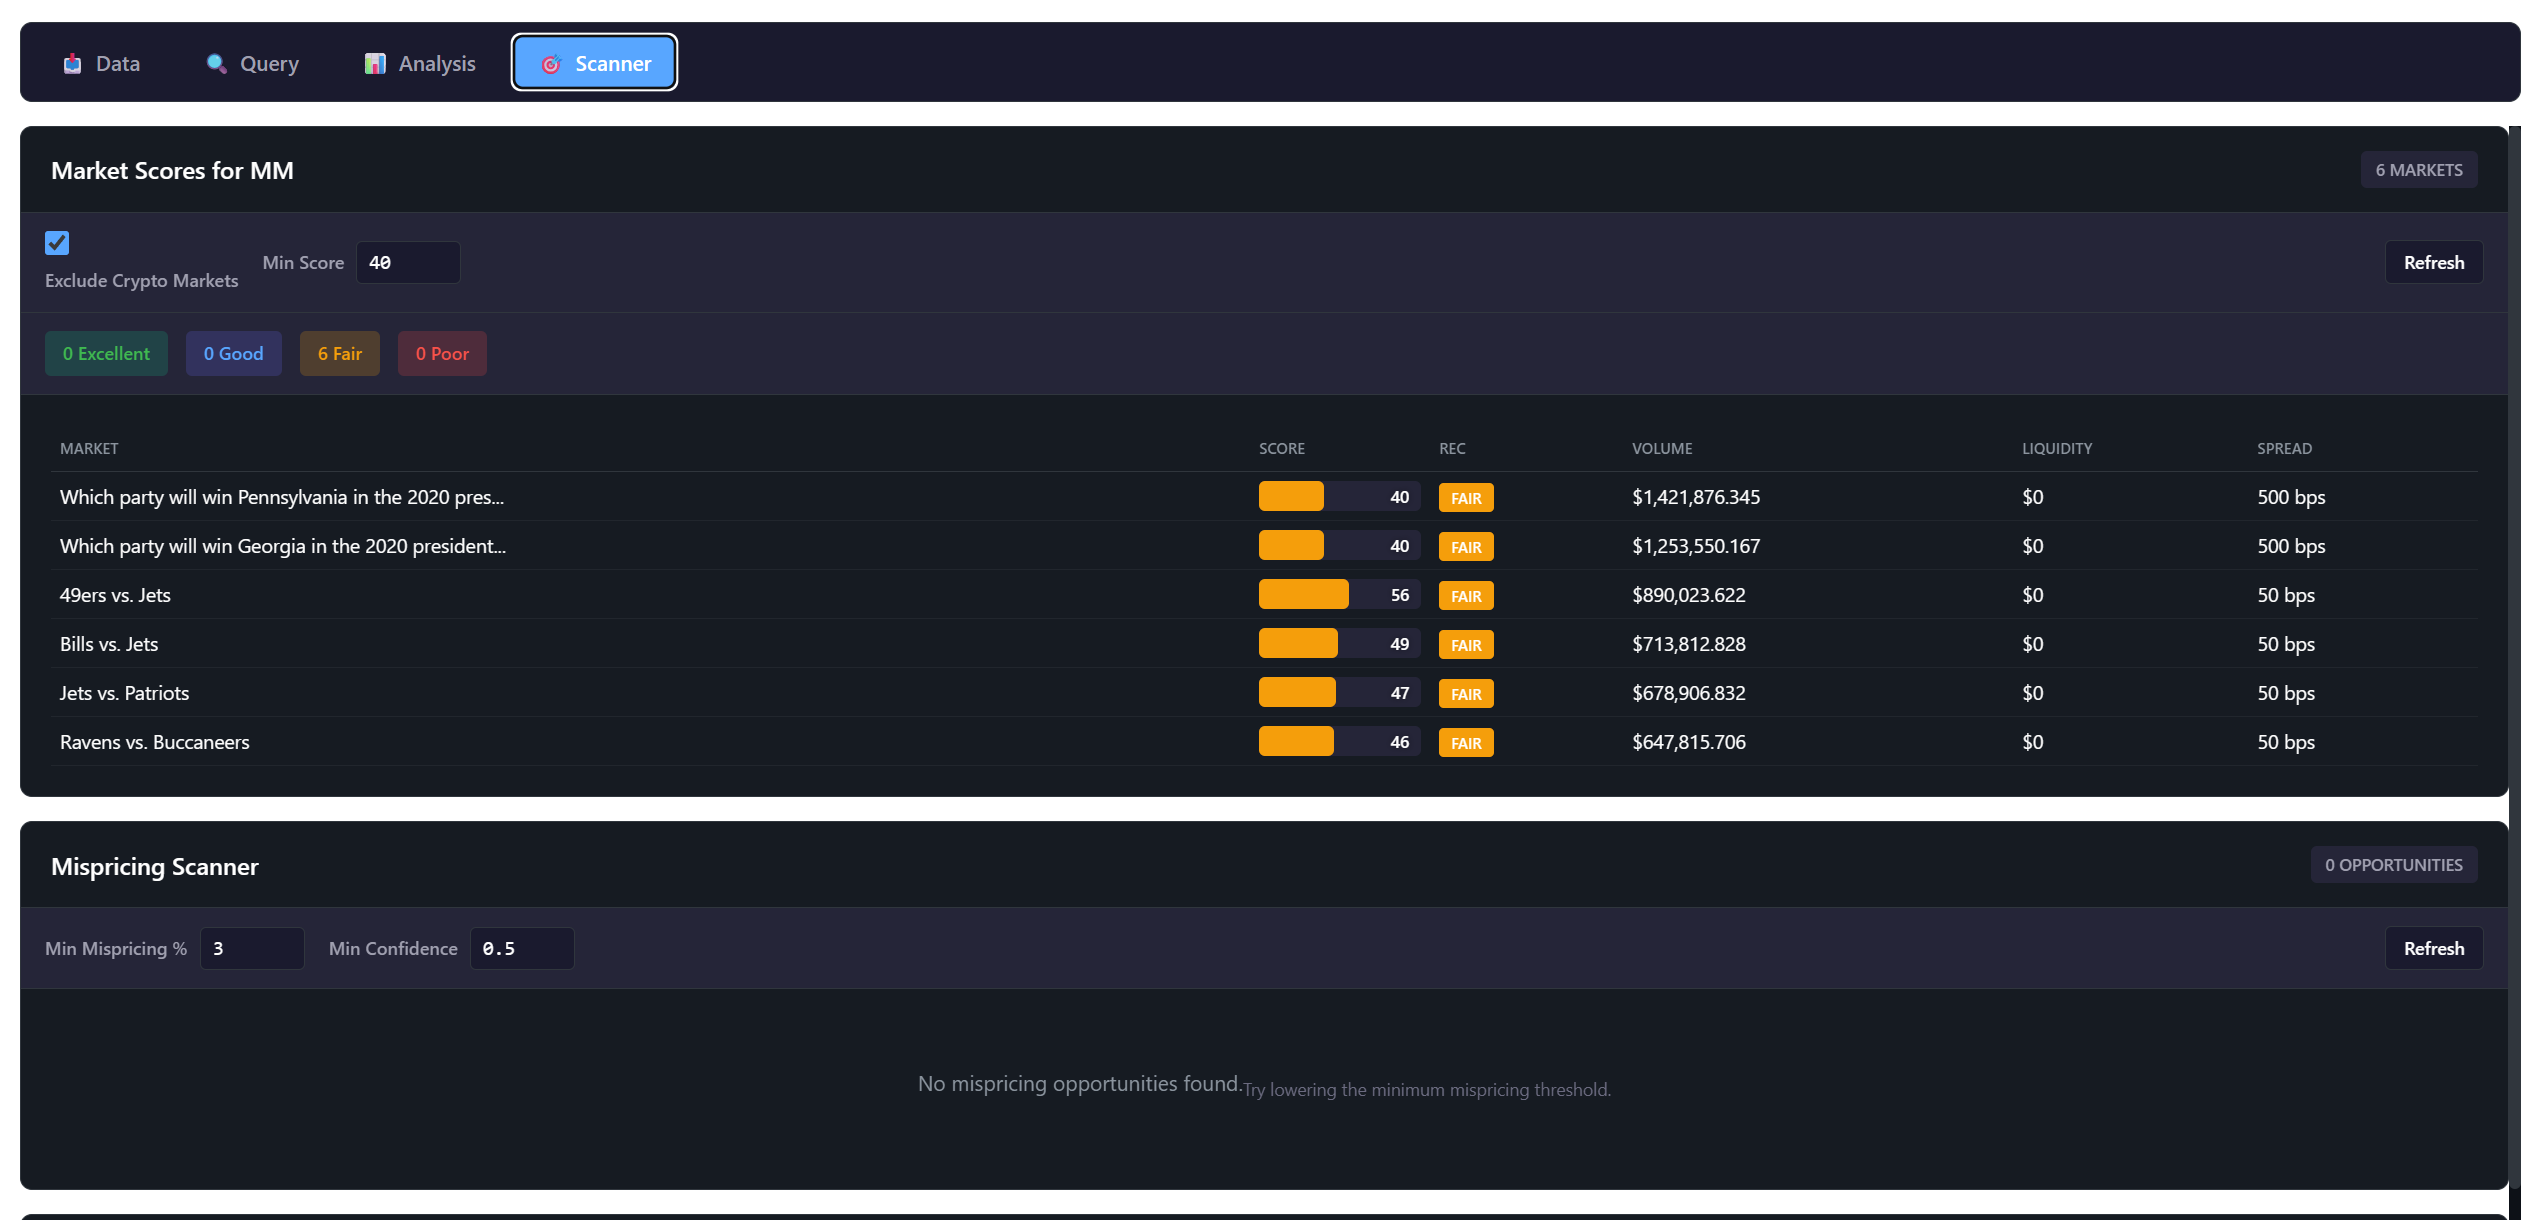Click score value 56 on 49ers row
The image size is (2544, 1220).
1399,595
